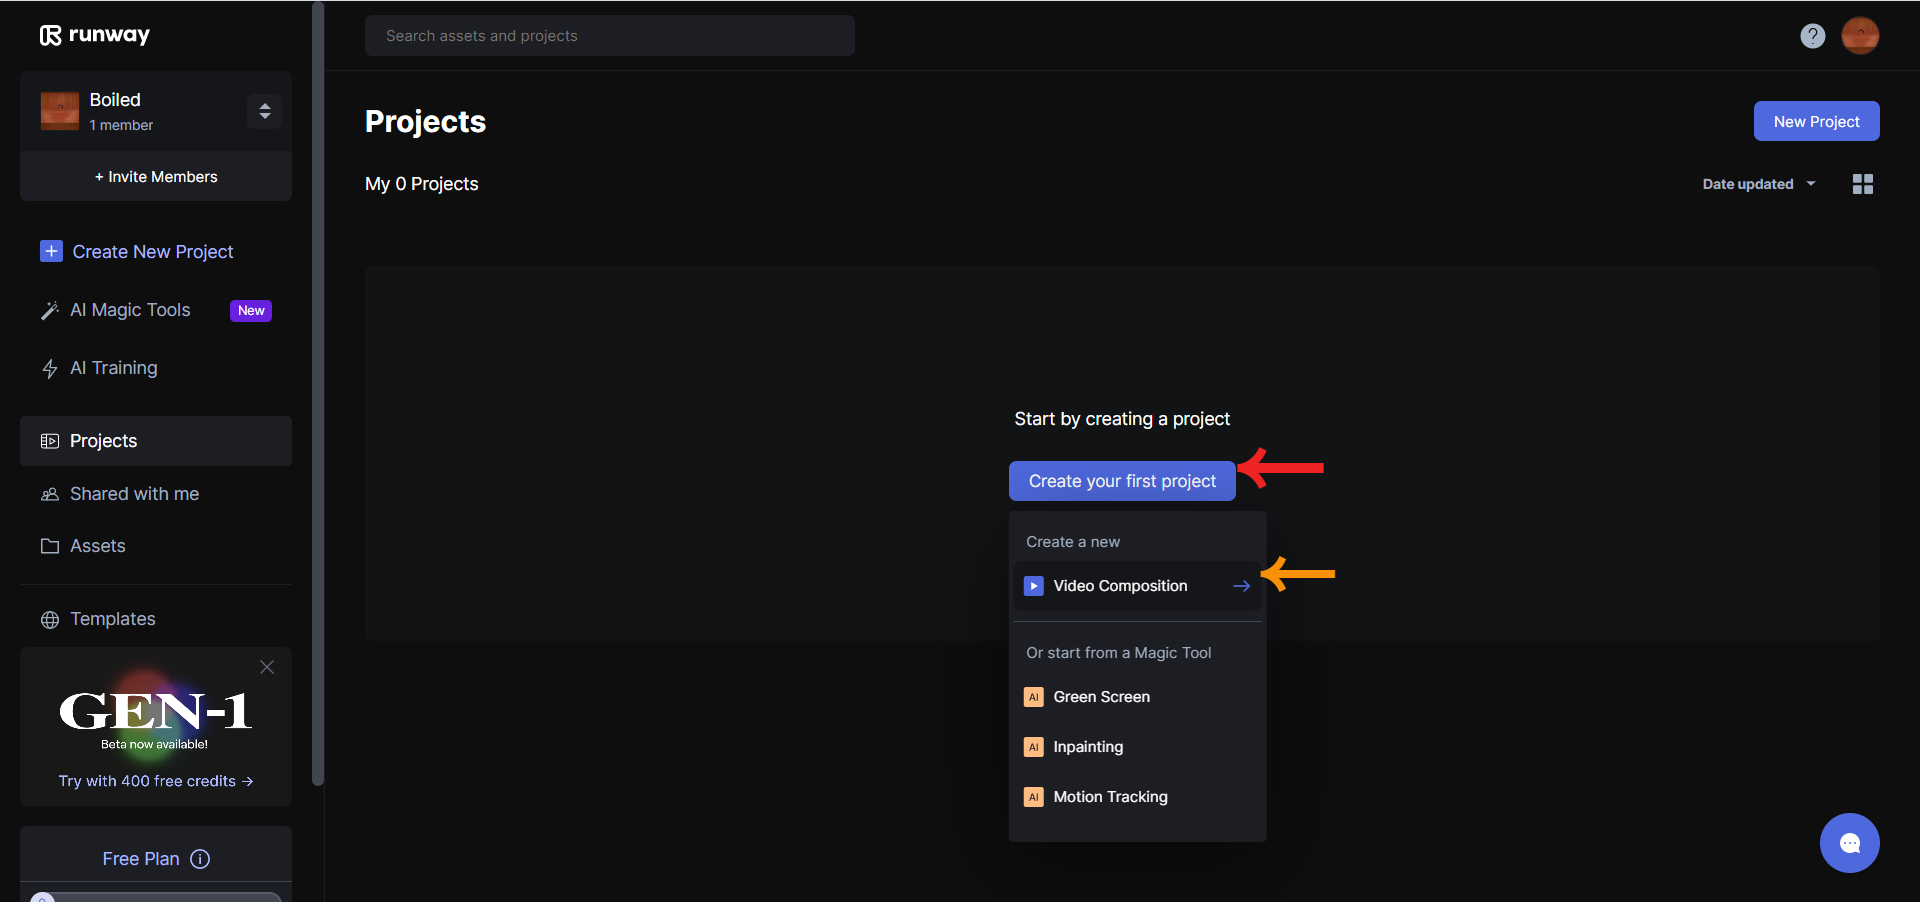
Task: Choose Inpainting magic tool
Action: [1138, 747]
